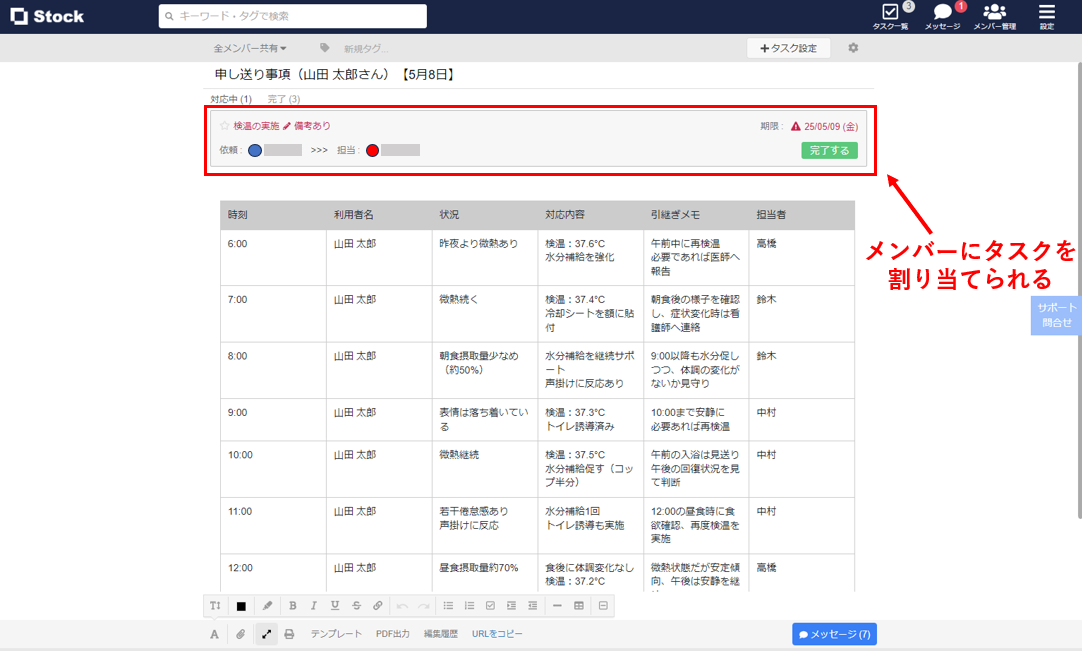Open メッセージ from the top navigation icon
This screenshot has width=1082, height=651.
940,15
